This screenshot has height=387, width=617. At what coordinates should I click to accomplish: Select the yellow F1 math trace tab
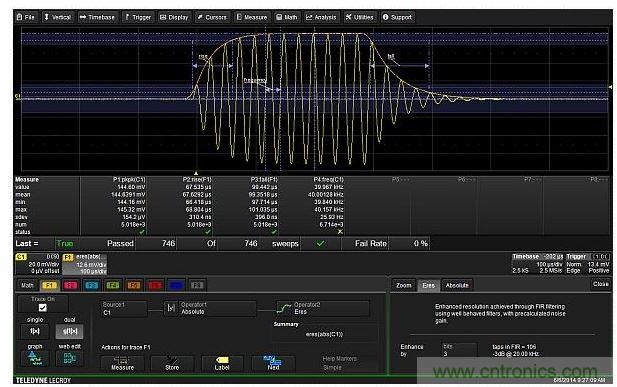pos(49,285)
